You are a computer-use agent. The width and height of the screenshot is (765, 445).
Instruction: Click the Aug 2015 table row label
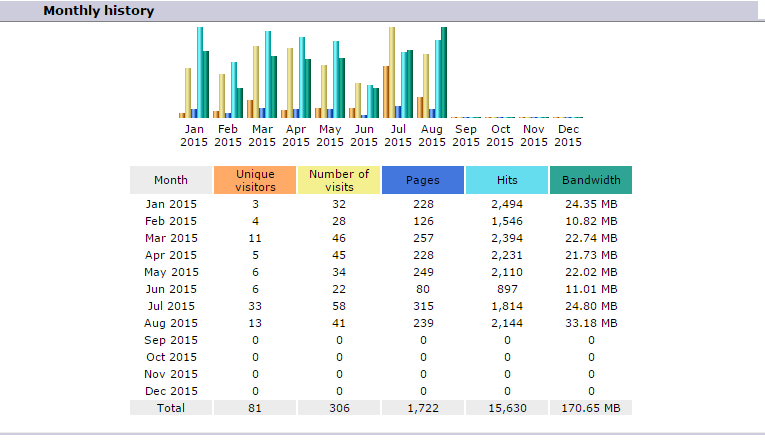tap(171, 324)
